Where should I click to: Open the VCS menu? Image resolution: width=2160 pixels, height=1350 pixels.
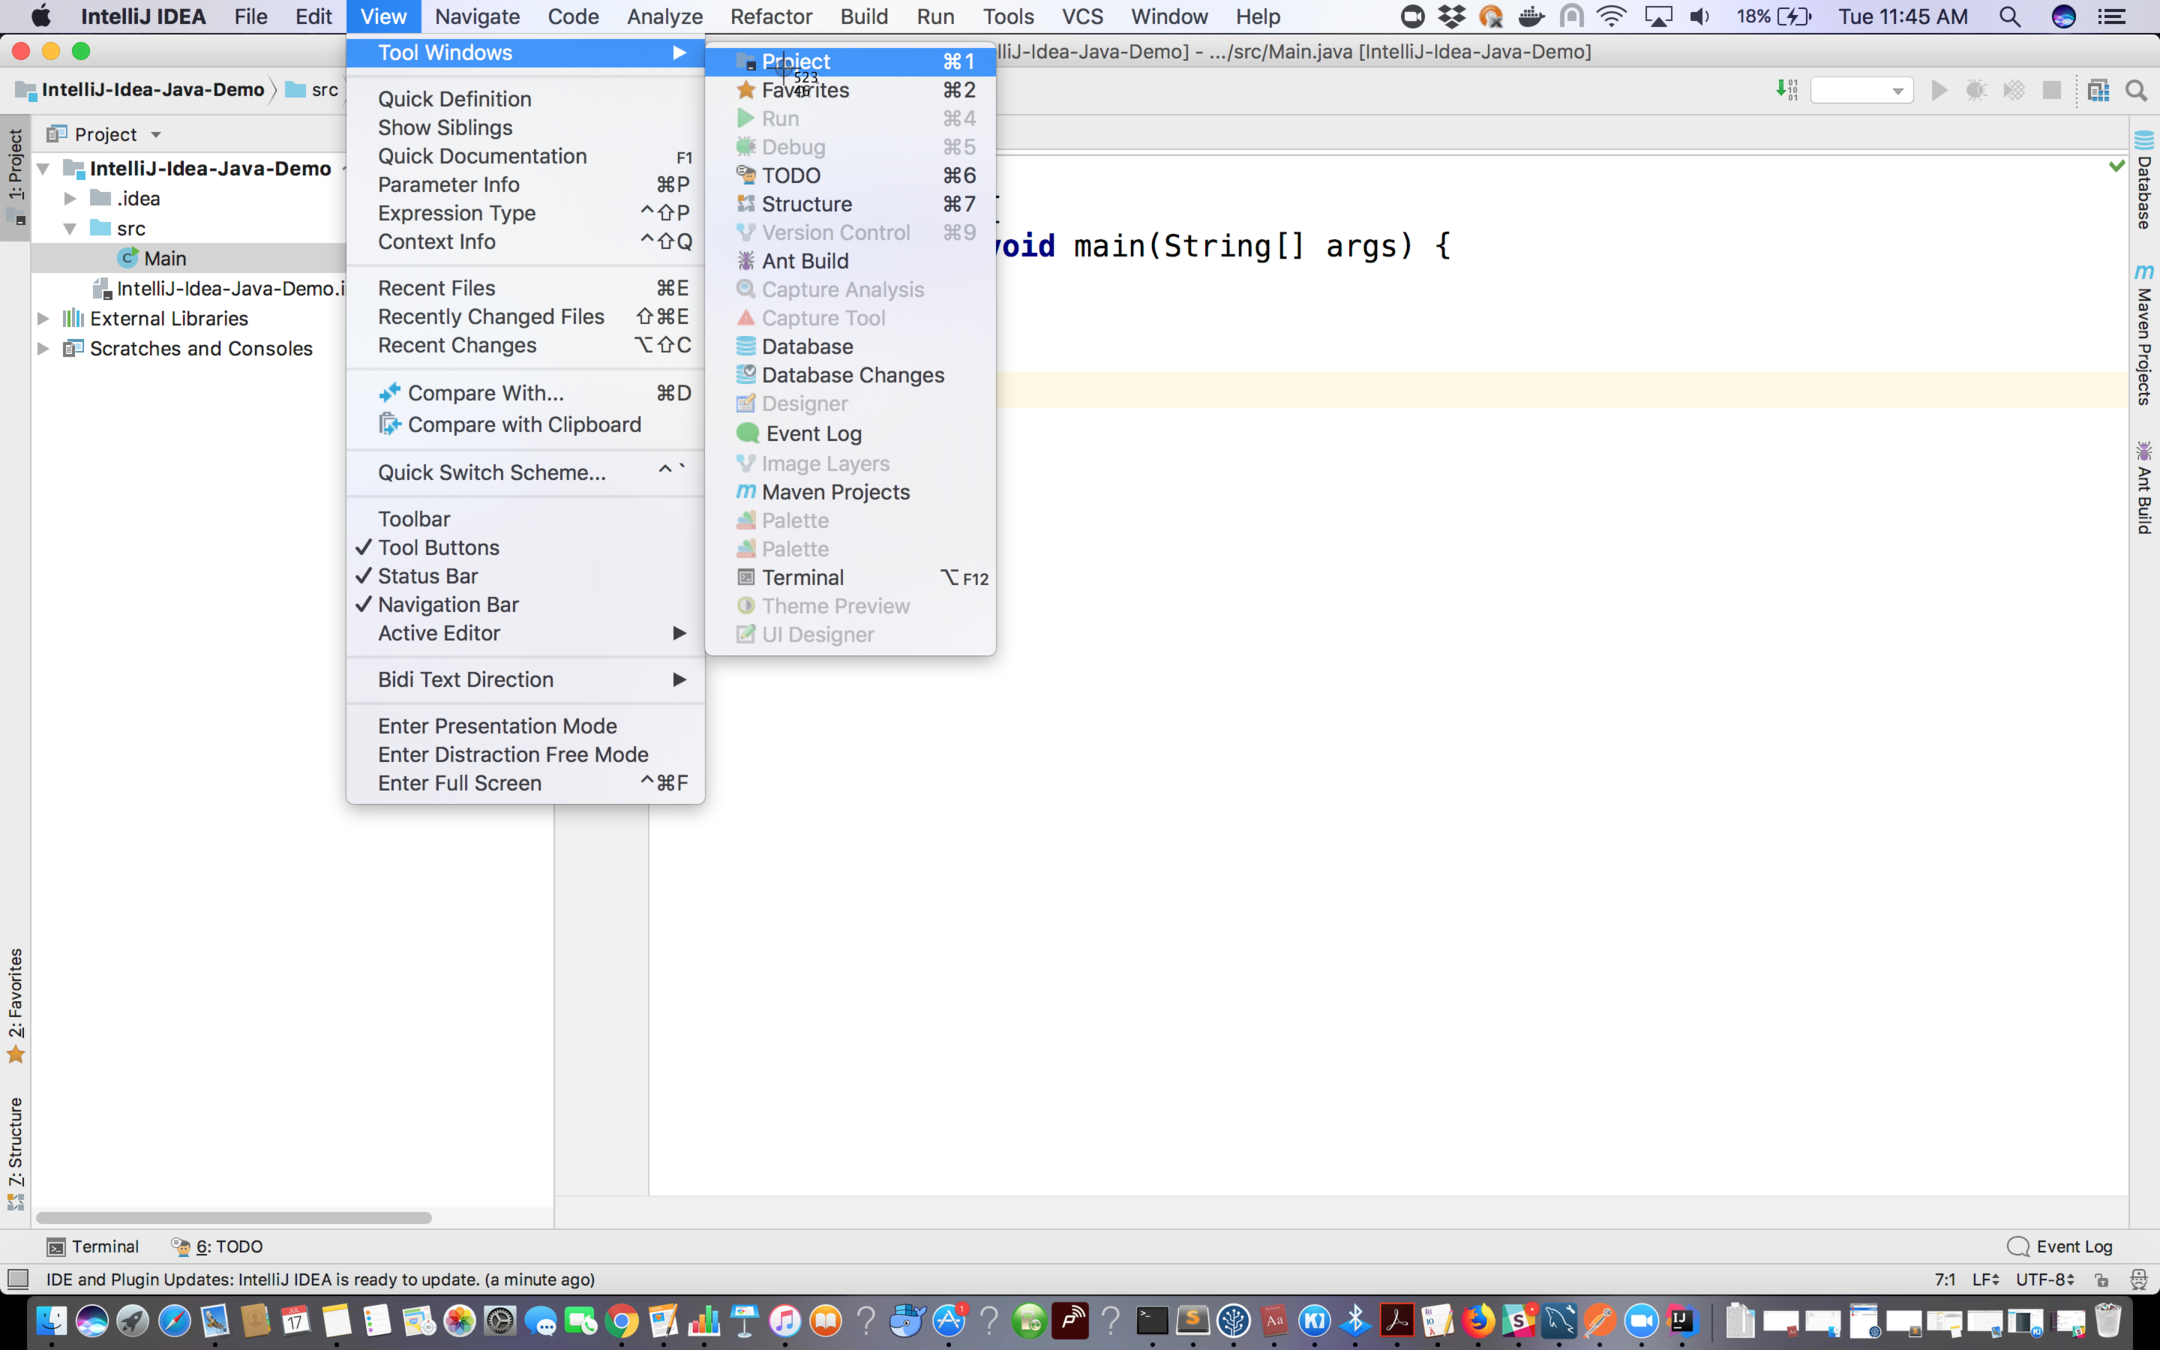[x=1082, y=16]
